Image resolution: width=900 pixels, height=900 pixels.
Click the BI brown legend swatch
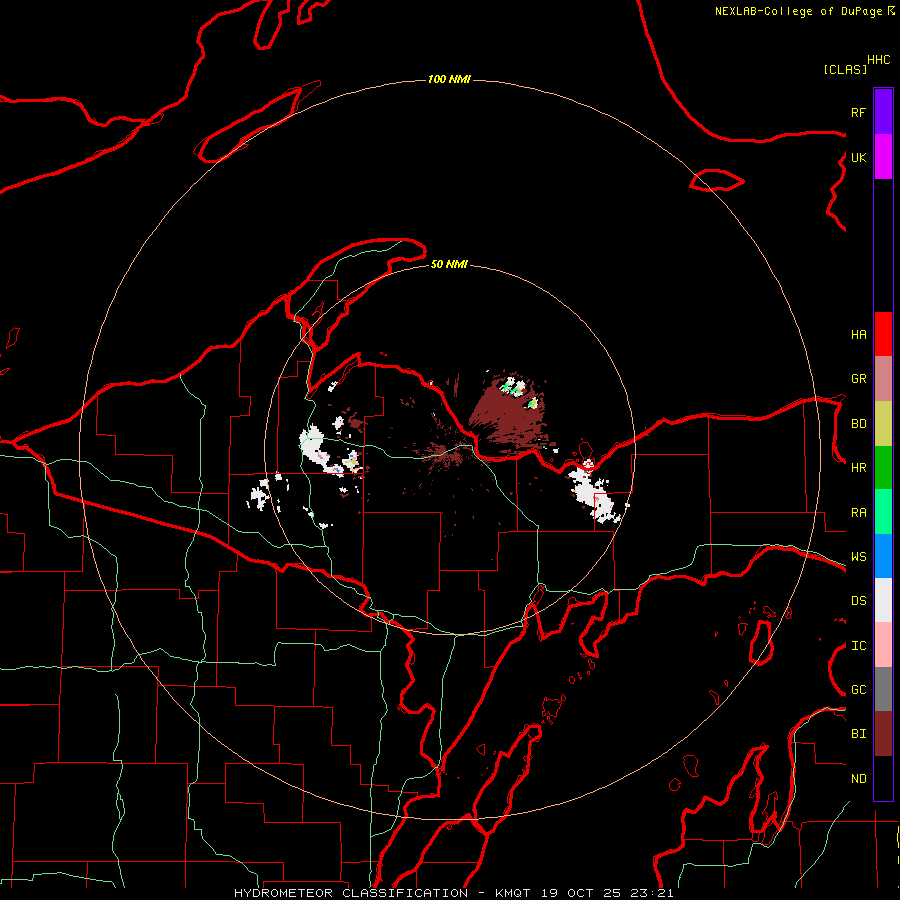[x=883, y=734]
